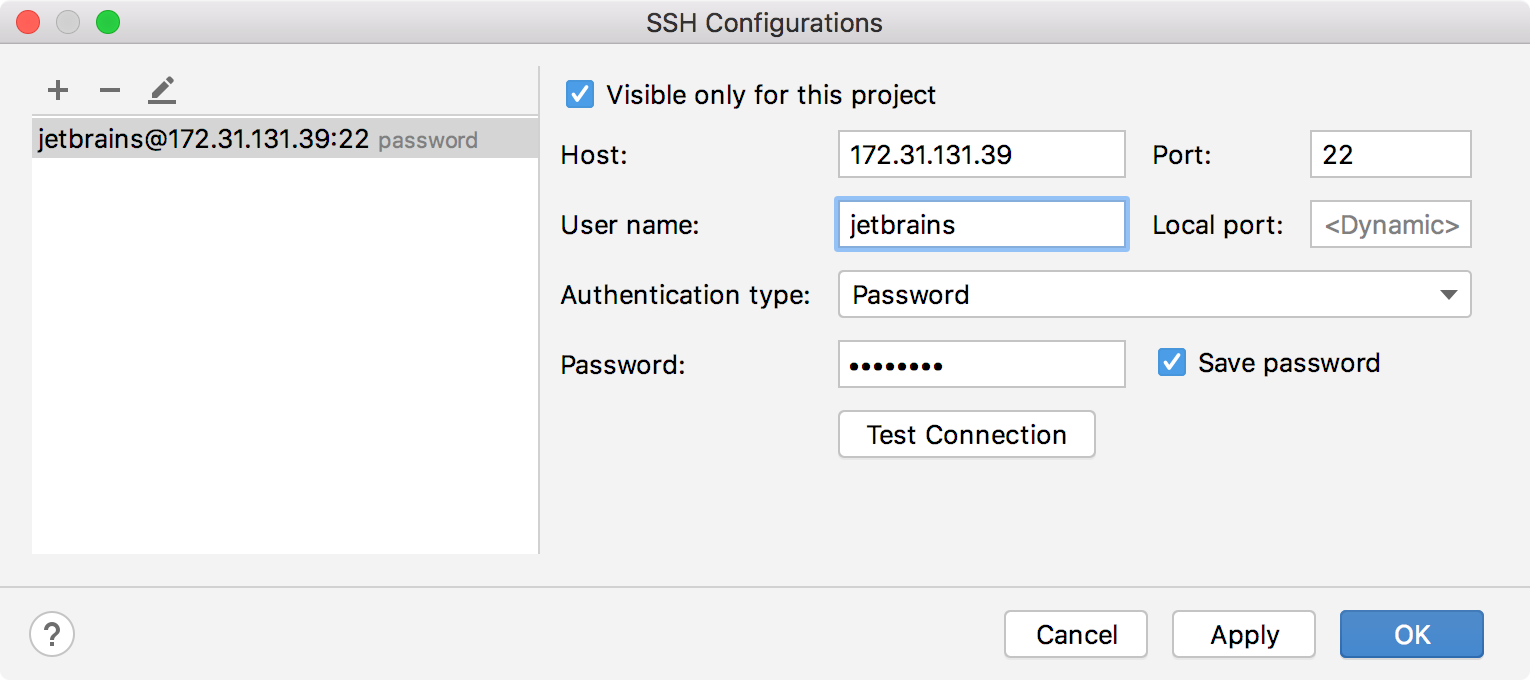Uncheck Visible only for this project
Image resolution: width=1530 pixels, height=680 pixels.
pos(578,94)
